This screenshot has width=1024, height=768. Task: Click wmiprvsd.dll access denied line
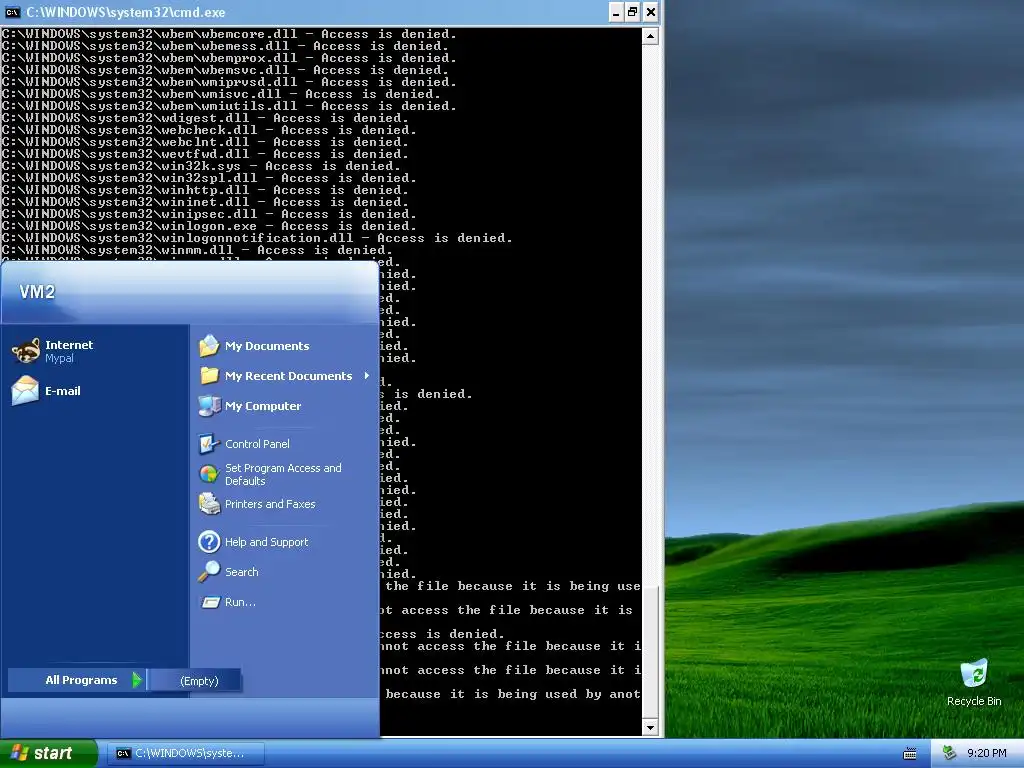click(229, 82)
